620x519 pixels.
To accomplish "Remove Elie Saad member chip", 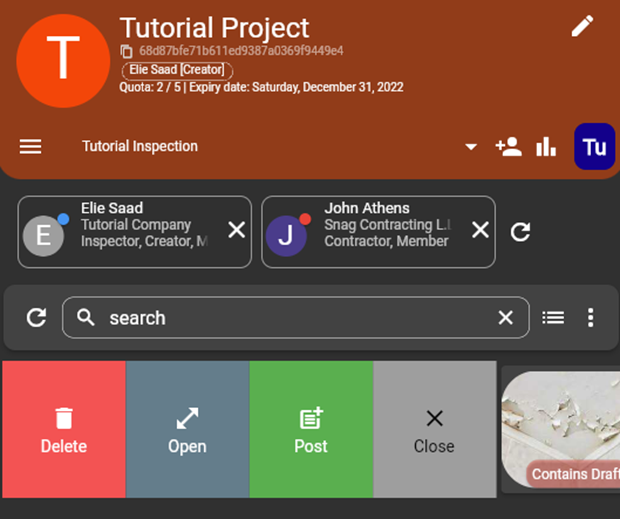I will [x=236, y=231].
